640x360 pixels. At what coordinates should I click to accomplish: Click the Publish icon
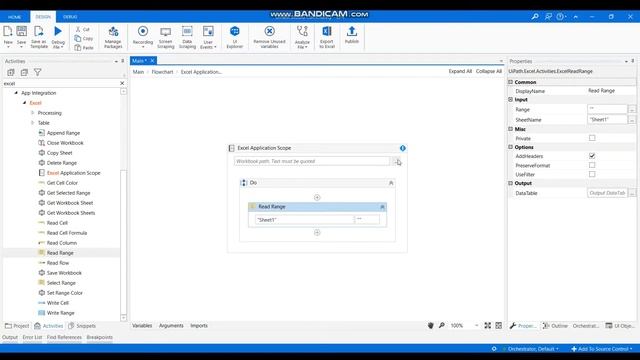(352, 31)
